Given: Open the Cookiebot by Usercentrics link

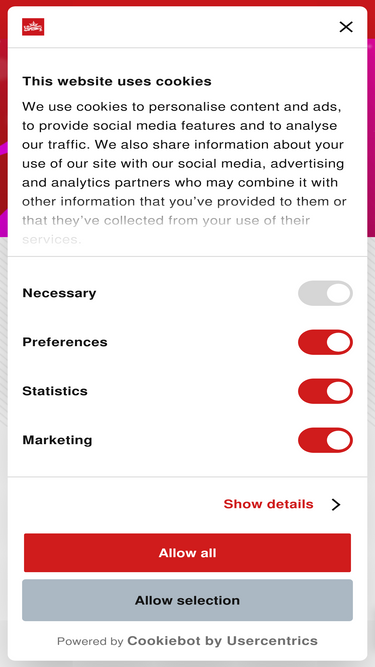Looking at the screenshot, I should [222, 641].
